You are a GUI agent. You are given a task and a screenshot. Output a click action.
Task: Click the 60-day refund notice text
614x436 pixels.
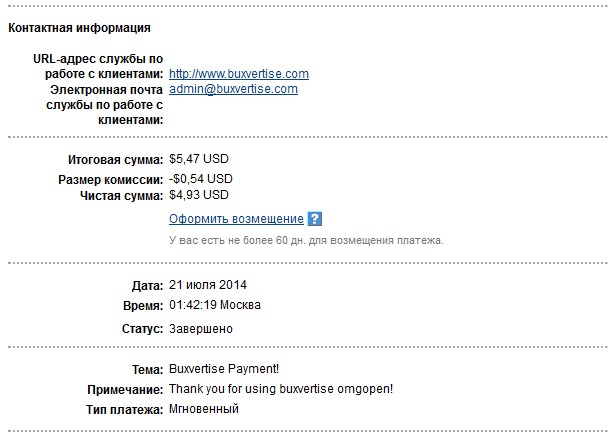coord(306,241)
